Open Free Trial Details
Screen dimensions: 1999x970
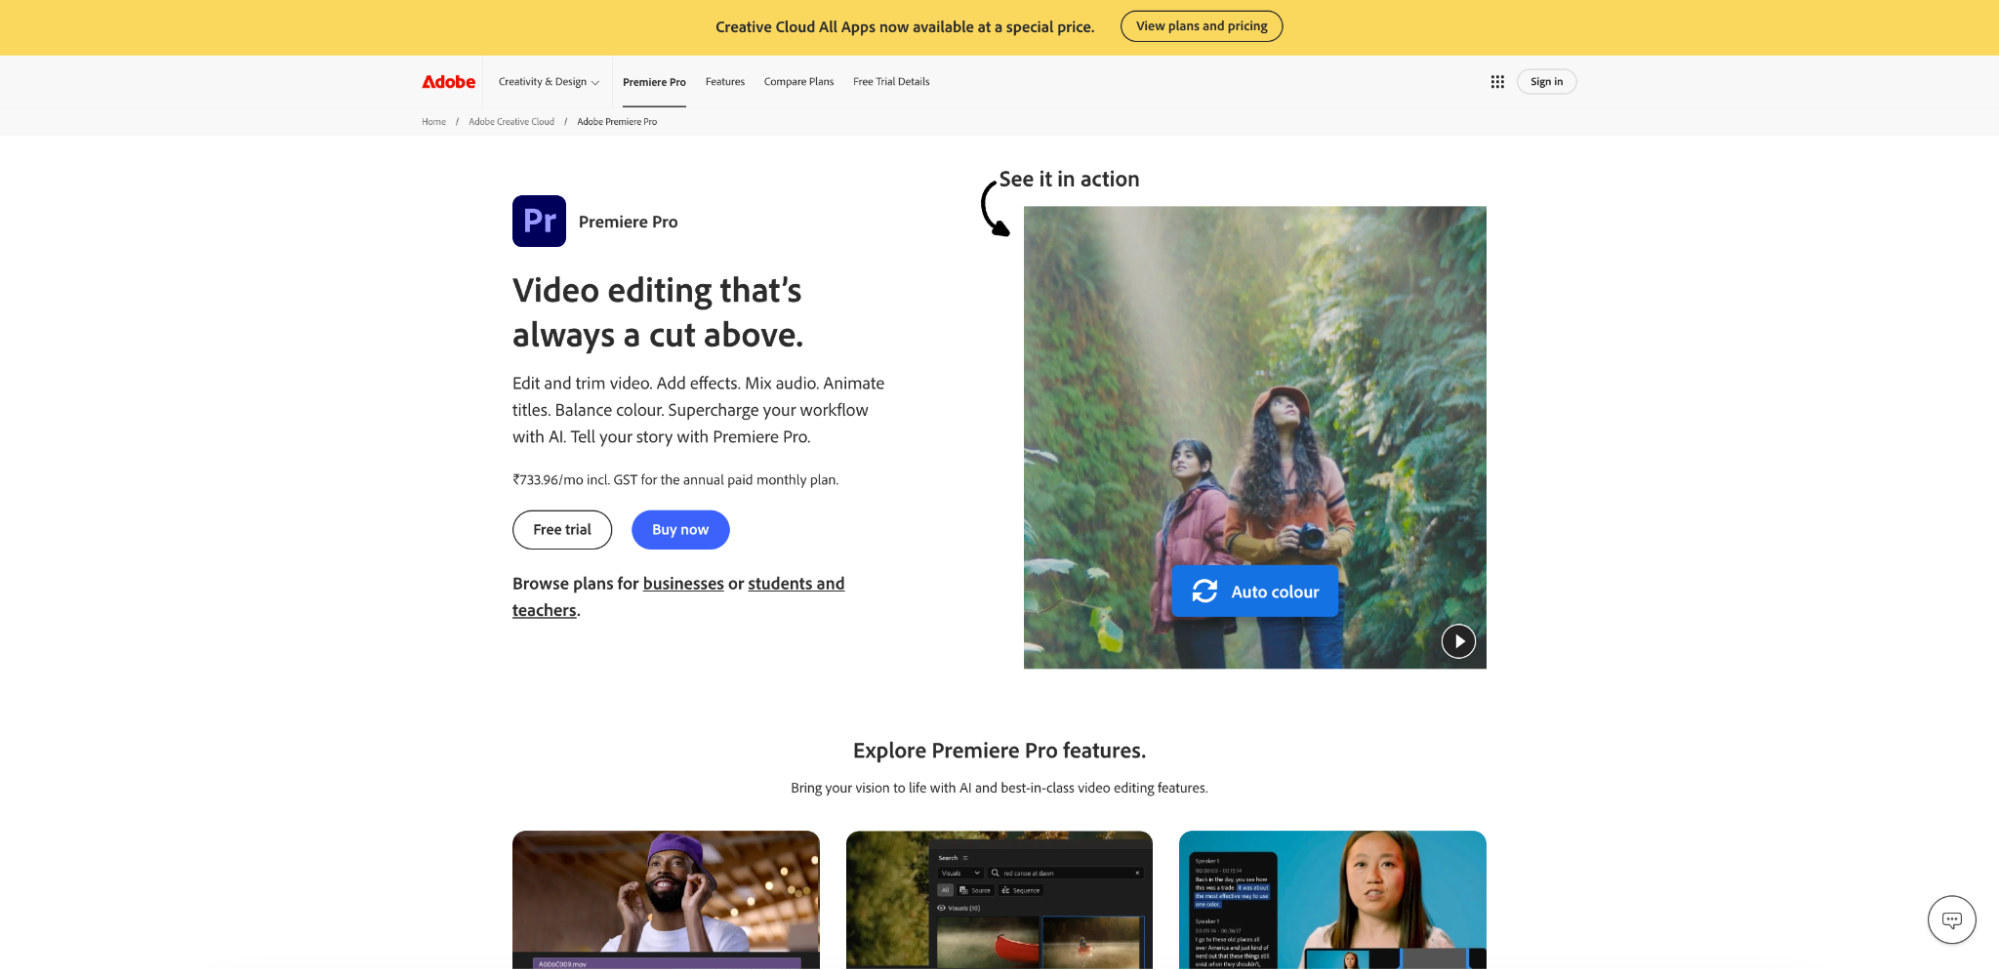891,82
